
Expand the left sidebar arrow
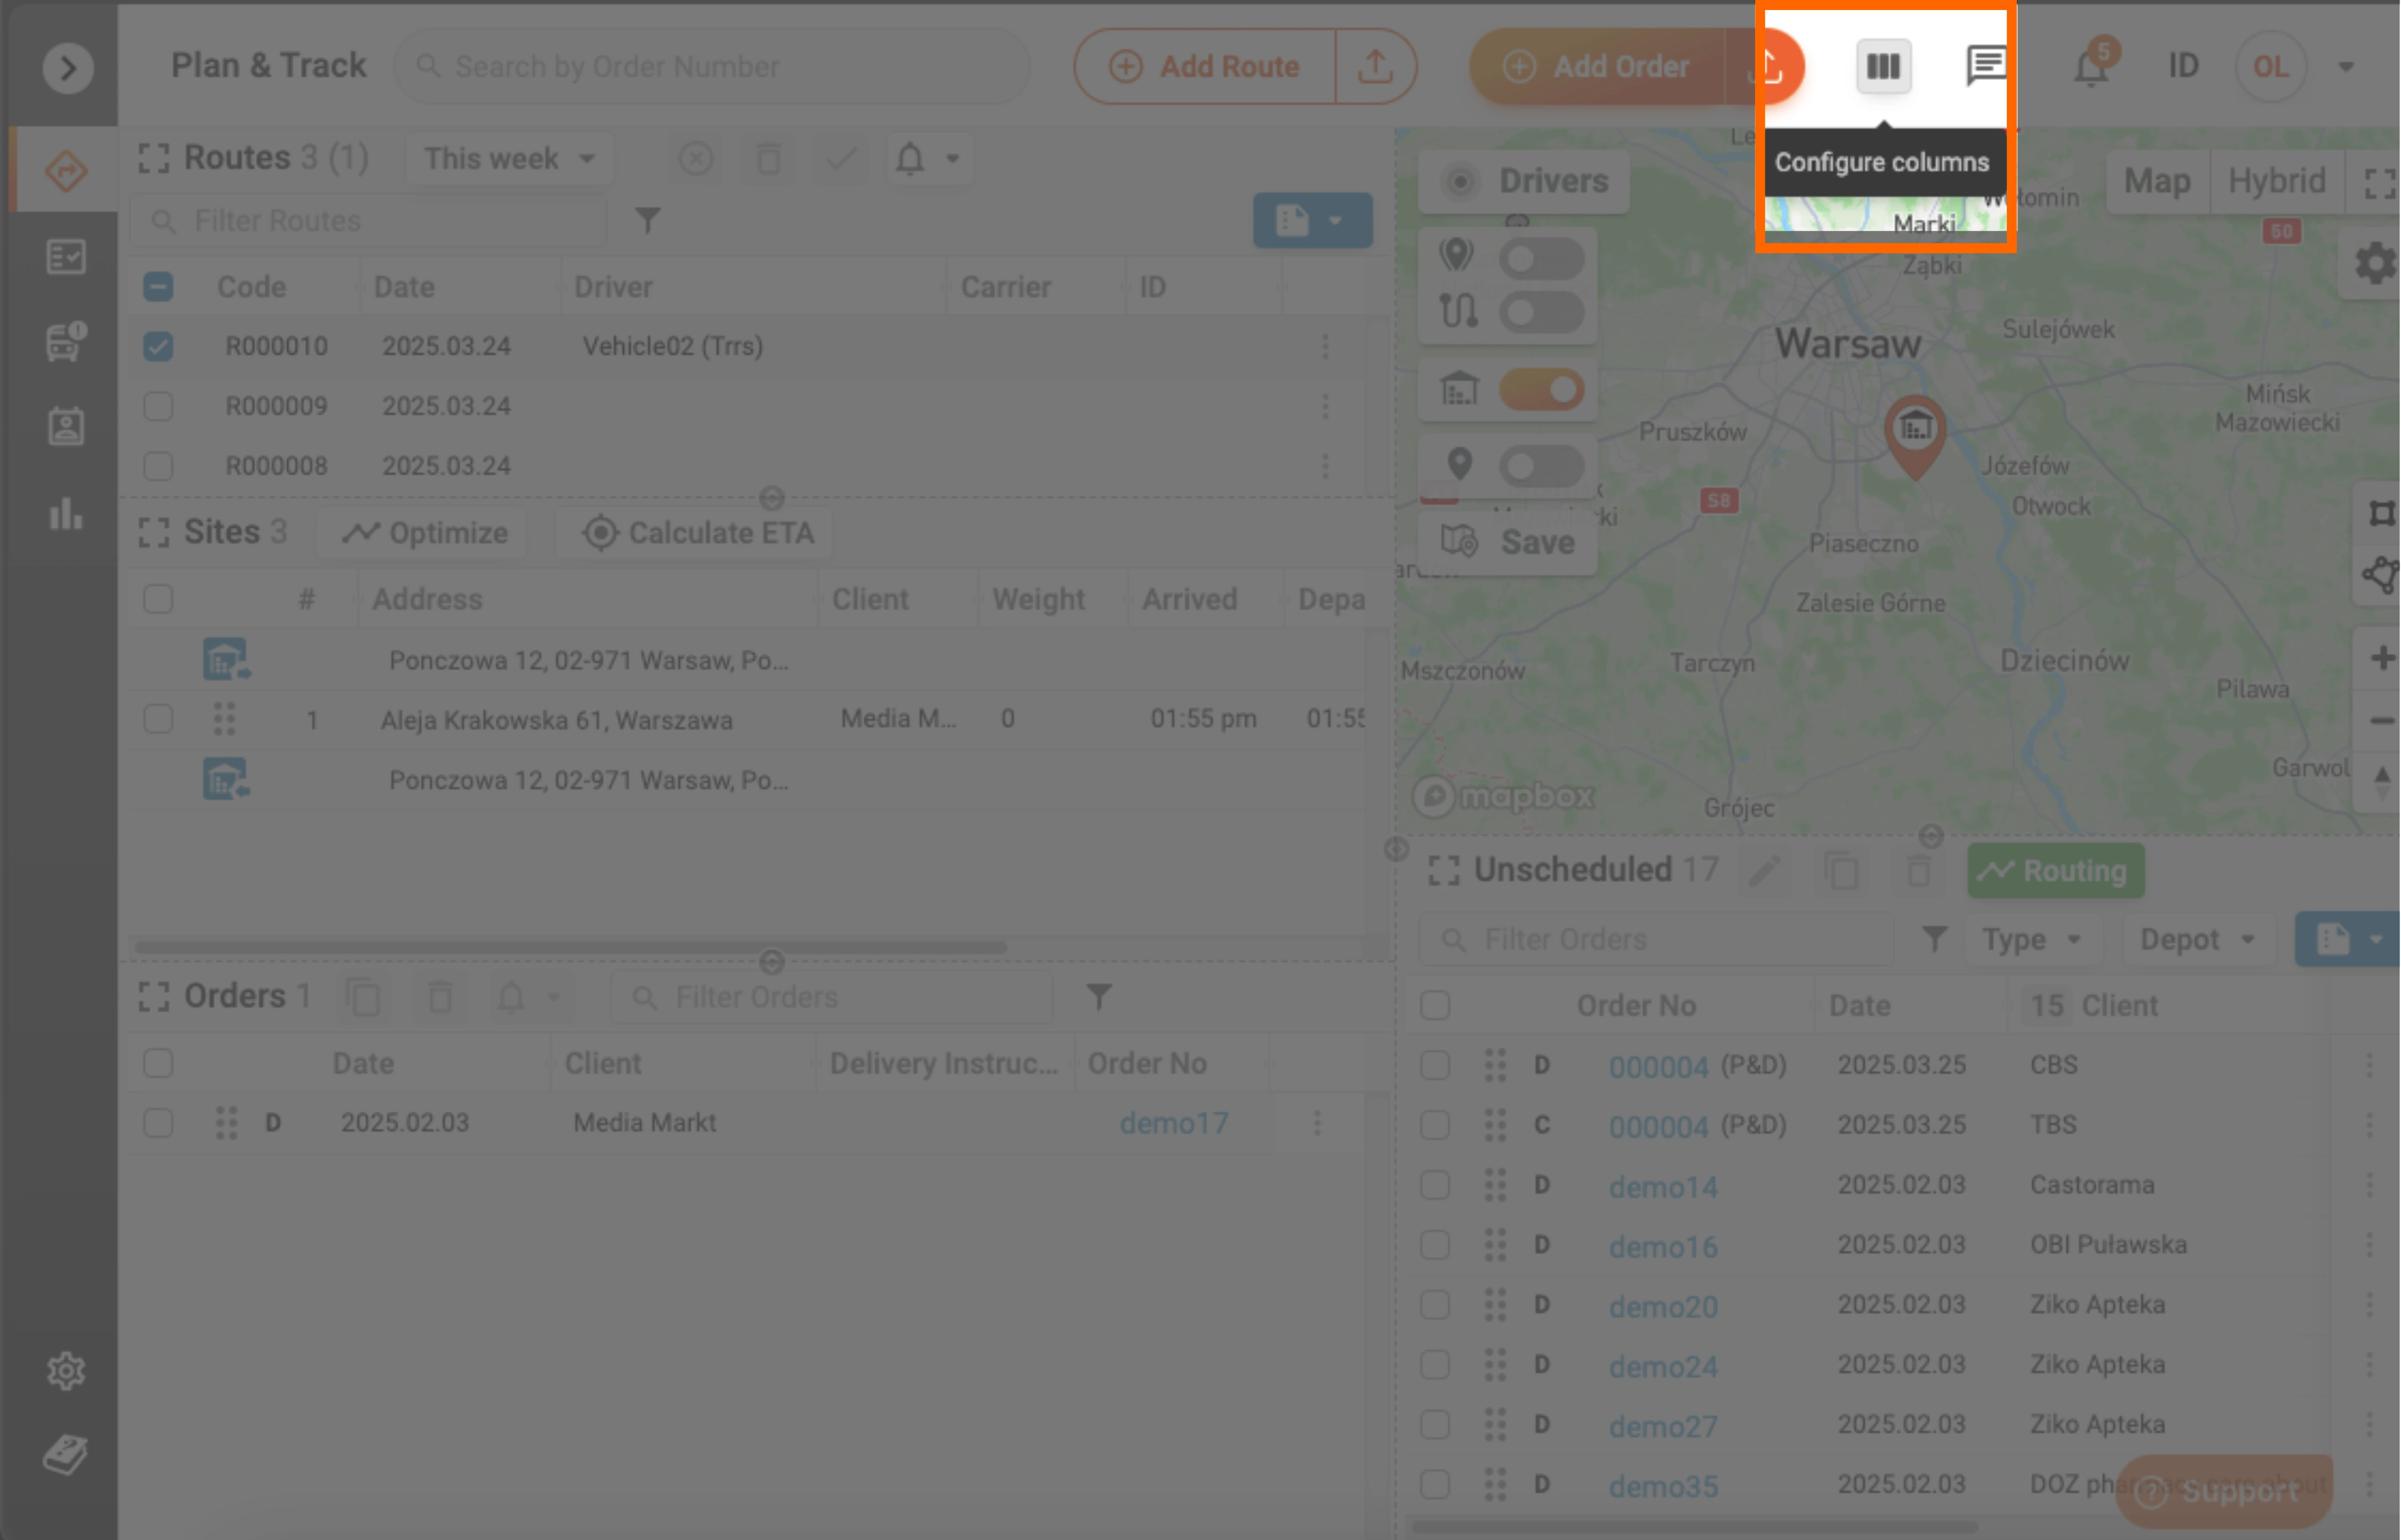click(x=68, y=68)
